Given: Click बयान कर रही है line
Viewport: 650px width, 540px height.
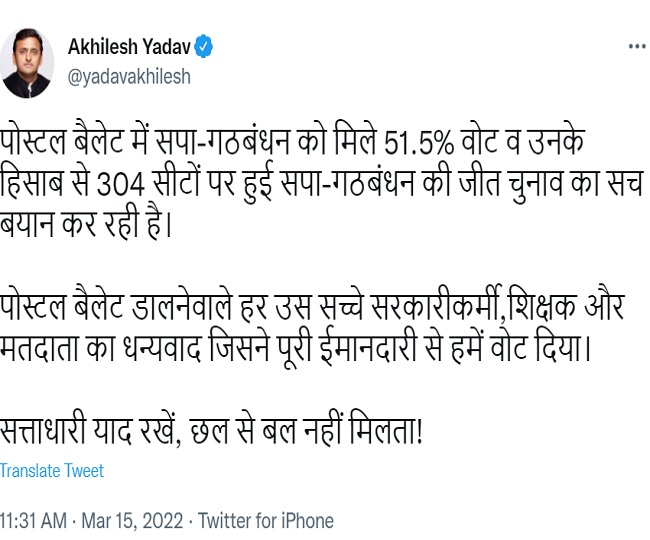Looking at the screenshot, I should tap(85, 224).
